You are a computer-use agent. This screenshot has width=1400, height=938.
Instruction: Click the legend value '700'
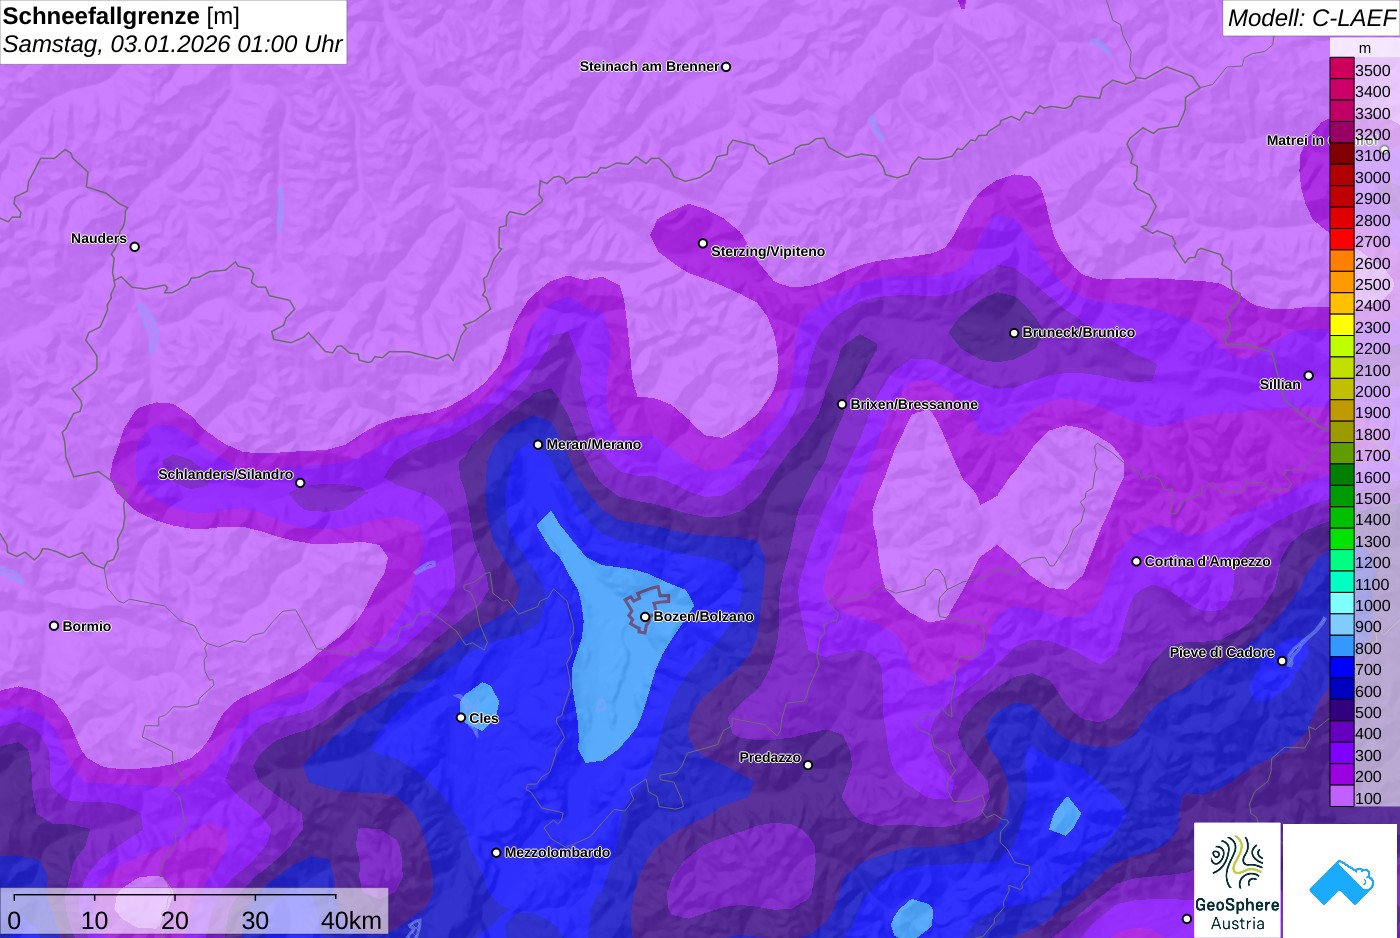point(1368,669)
